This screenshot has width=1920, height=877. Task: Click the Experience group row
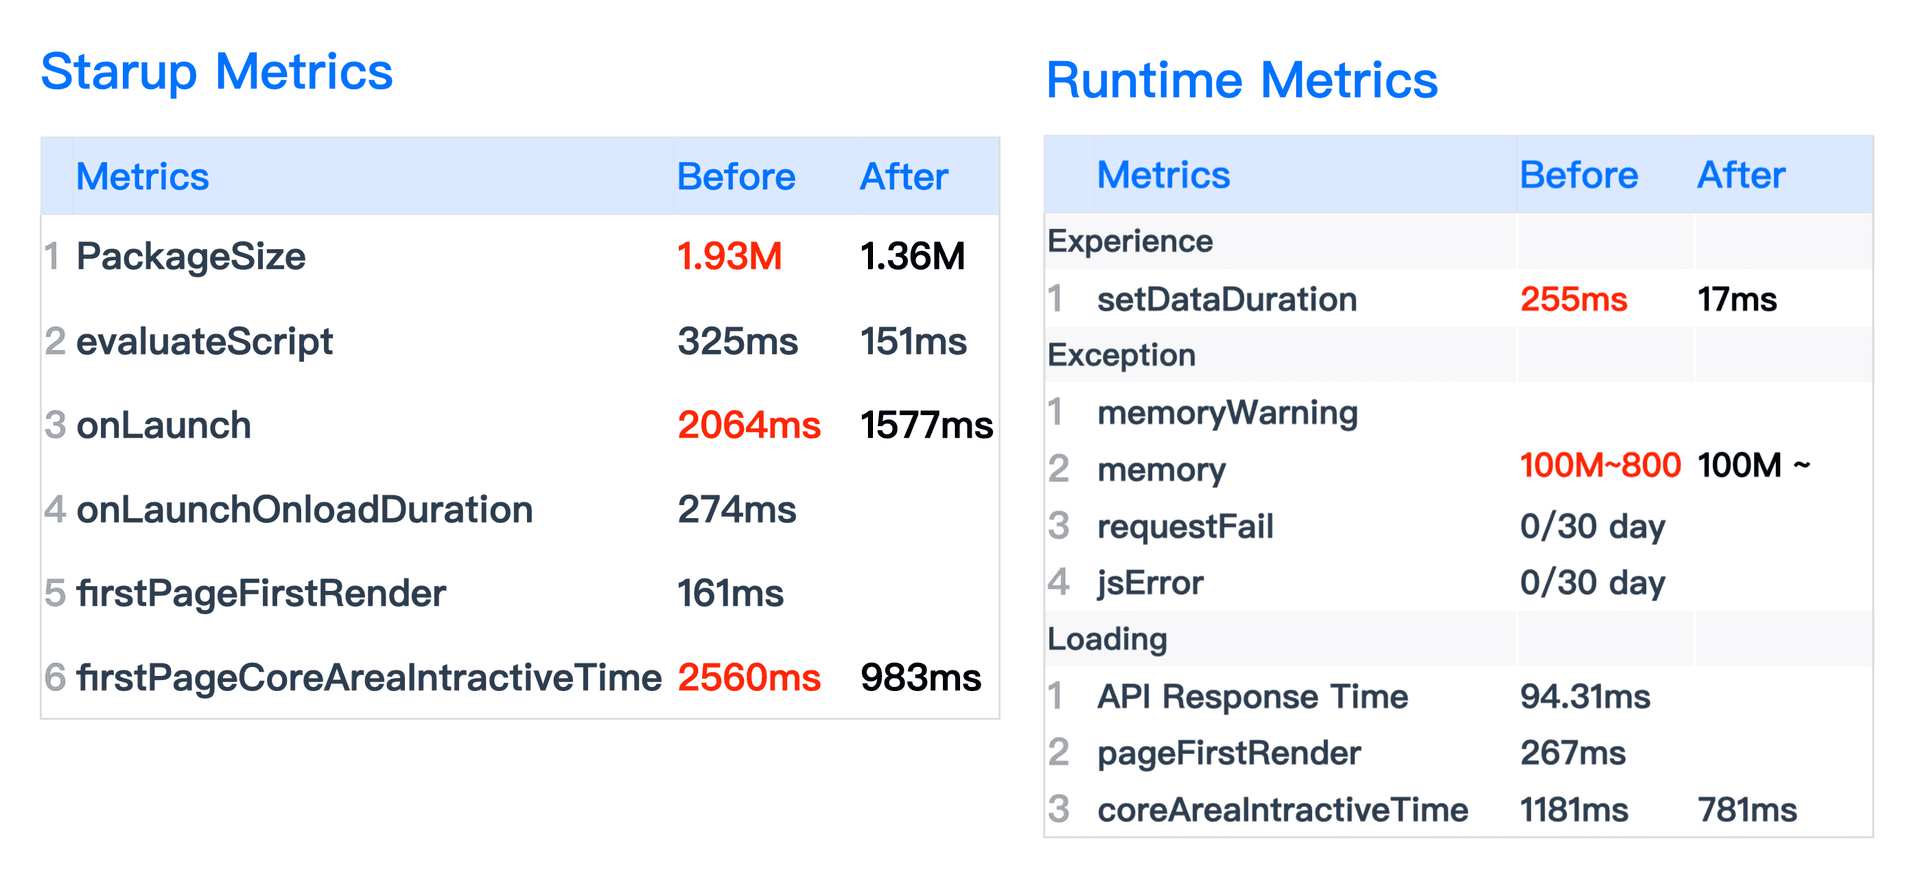click(1130, 241)
